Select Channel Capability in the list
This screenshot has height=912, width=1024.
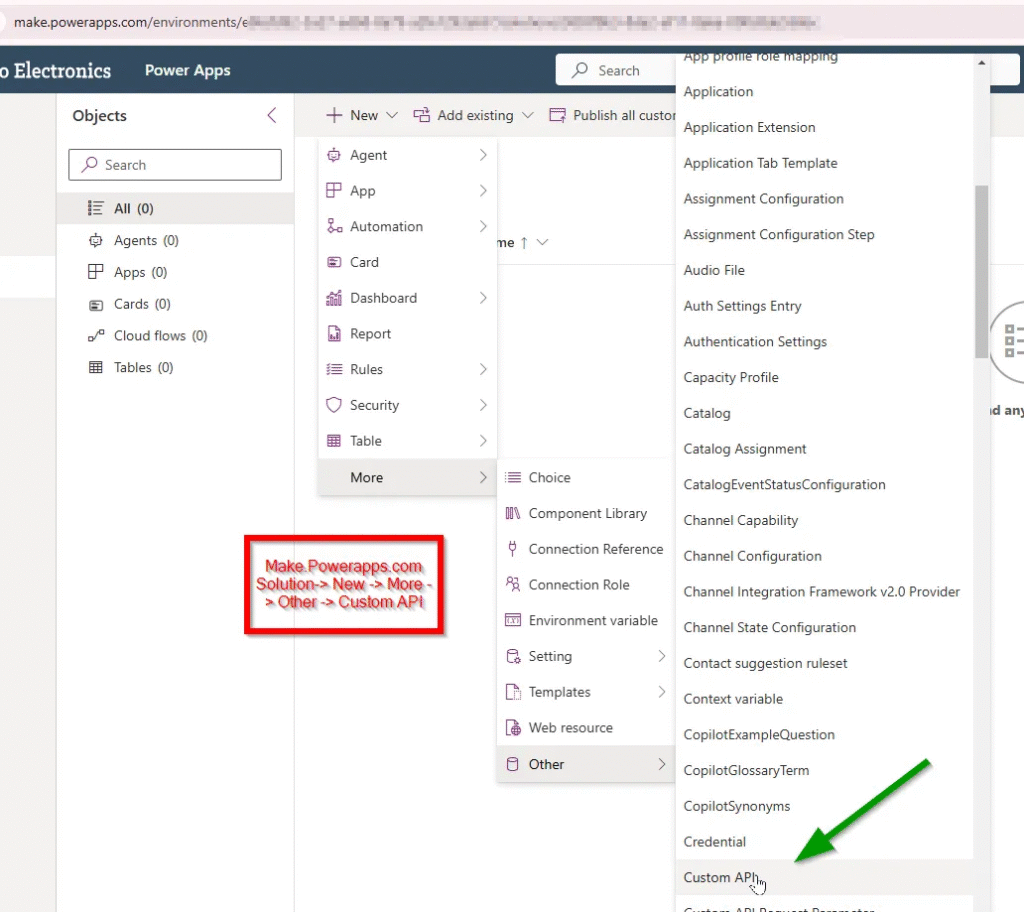(x=741, y=521)
